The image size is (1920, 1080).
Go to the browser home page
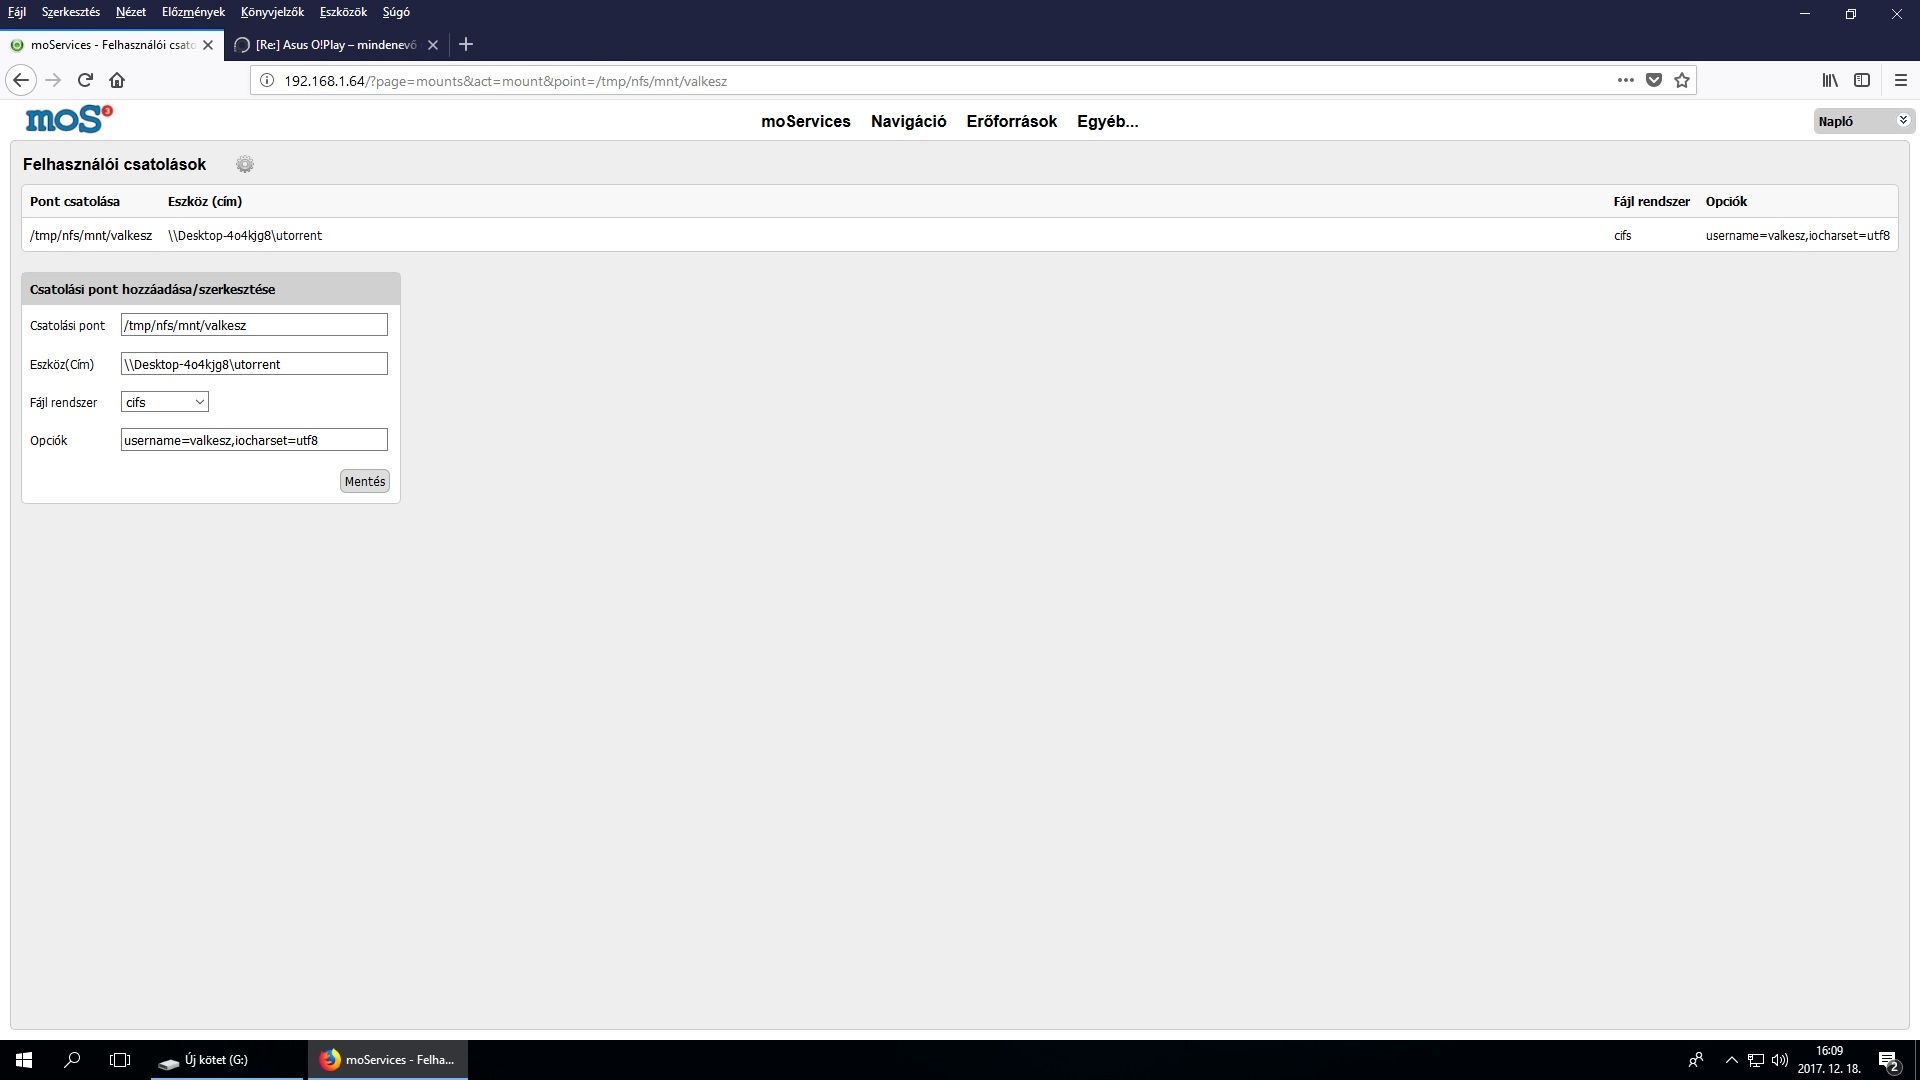(117, 80)
